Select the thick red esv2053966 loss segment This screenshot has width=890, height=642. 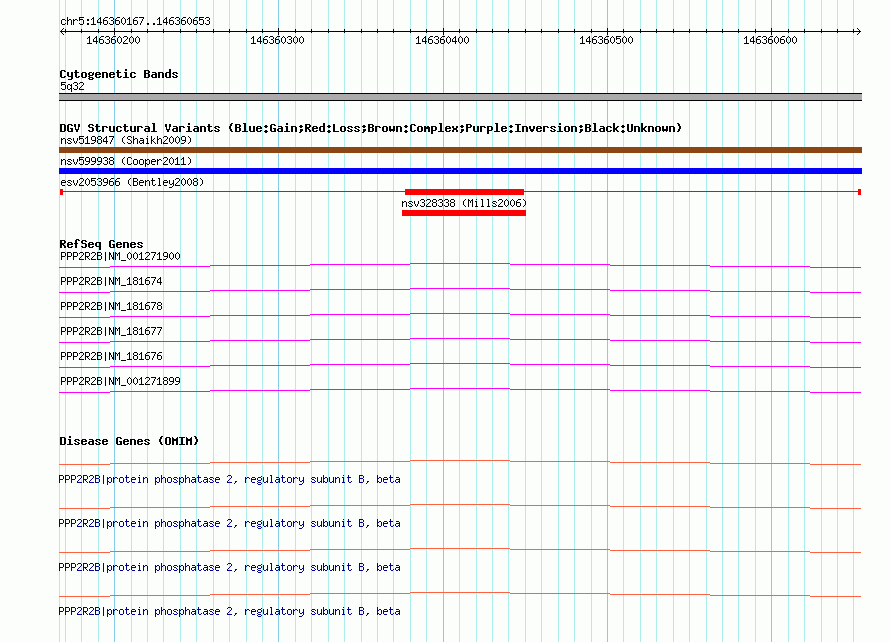point(464,192)
